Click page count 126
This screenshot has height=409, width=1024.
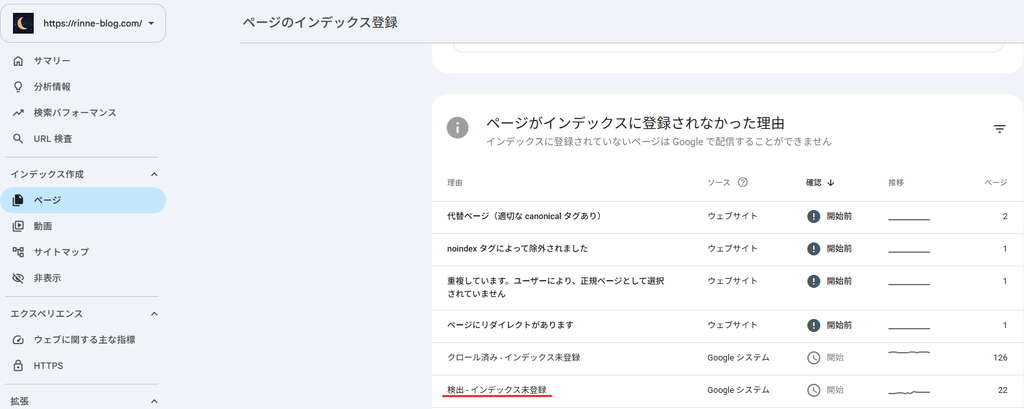coord(1000,357)
